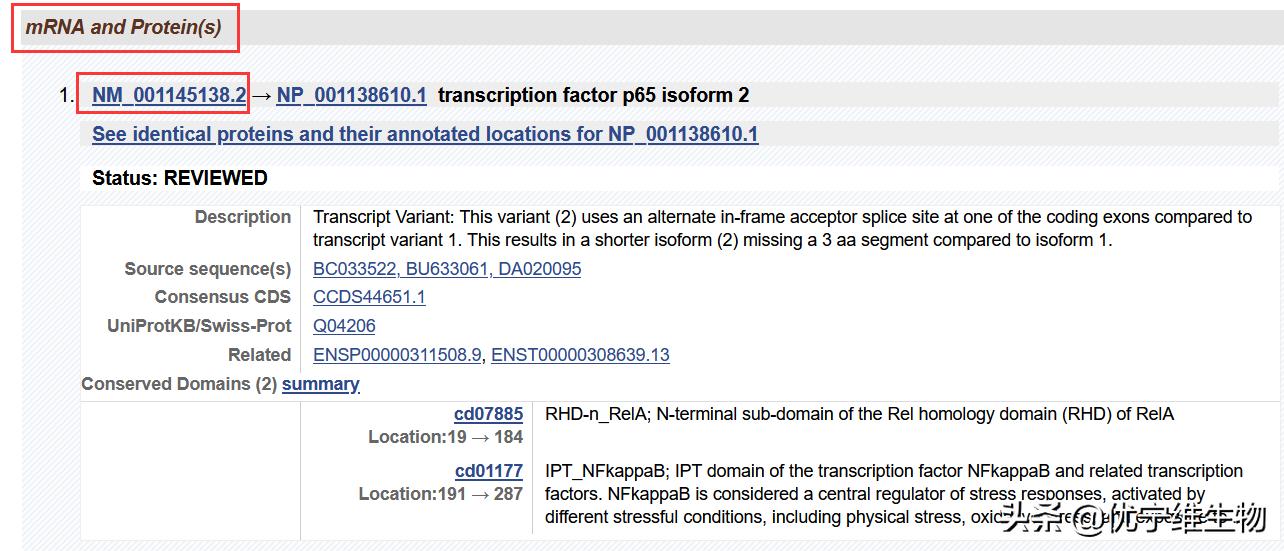1284x551 pixels.
Task: Open the NP_001138610.1 protein link
Action: point(351,95)
